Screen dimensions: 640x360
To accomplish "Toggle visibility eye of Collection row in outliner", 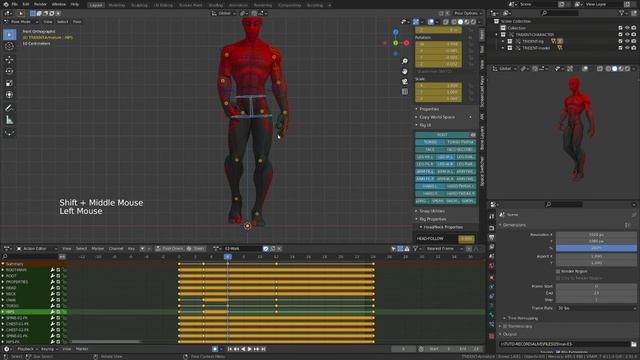I will pos(627,28).
